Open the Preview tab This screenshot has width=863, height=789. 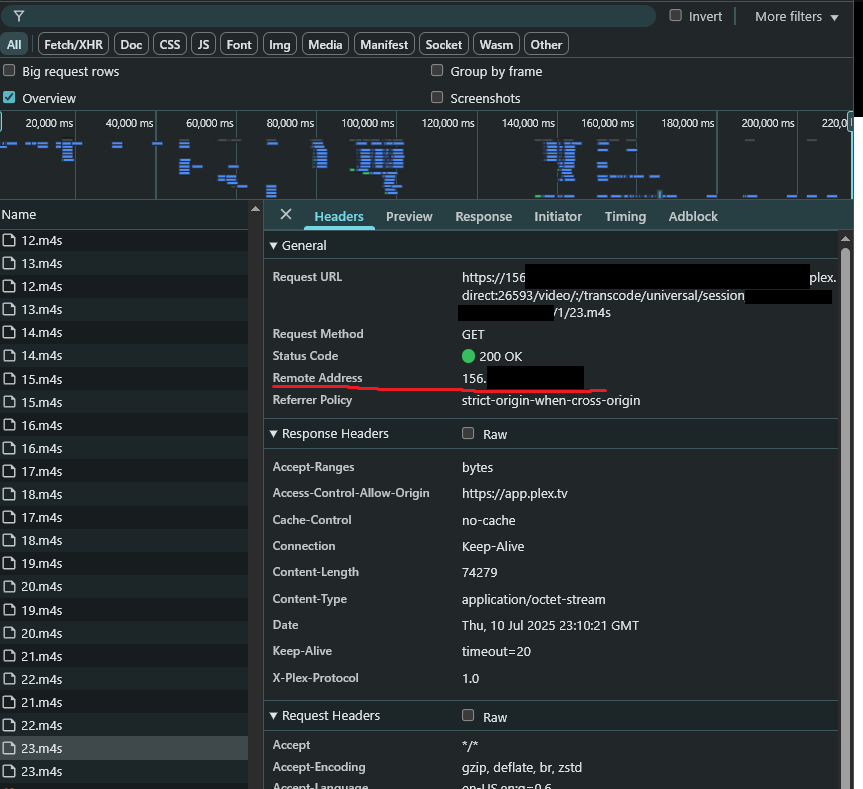409,216
